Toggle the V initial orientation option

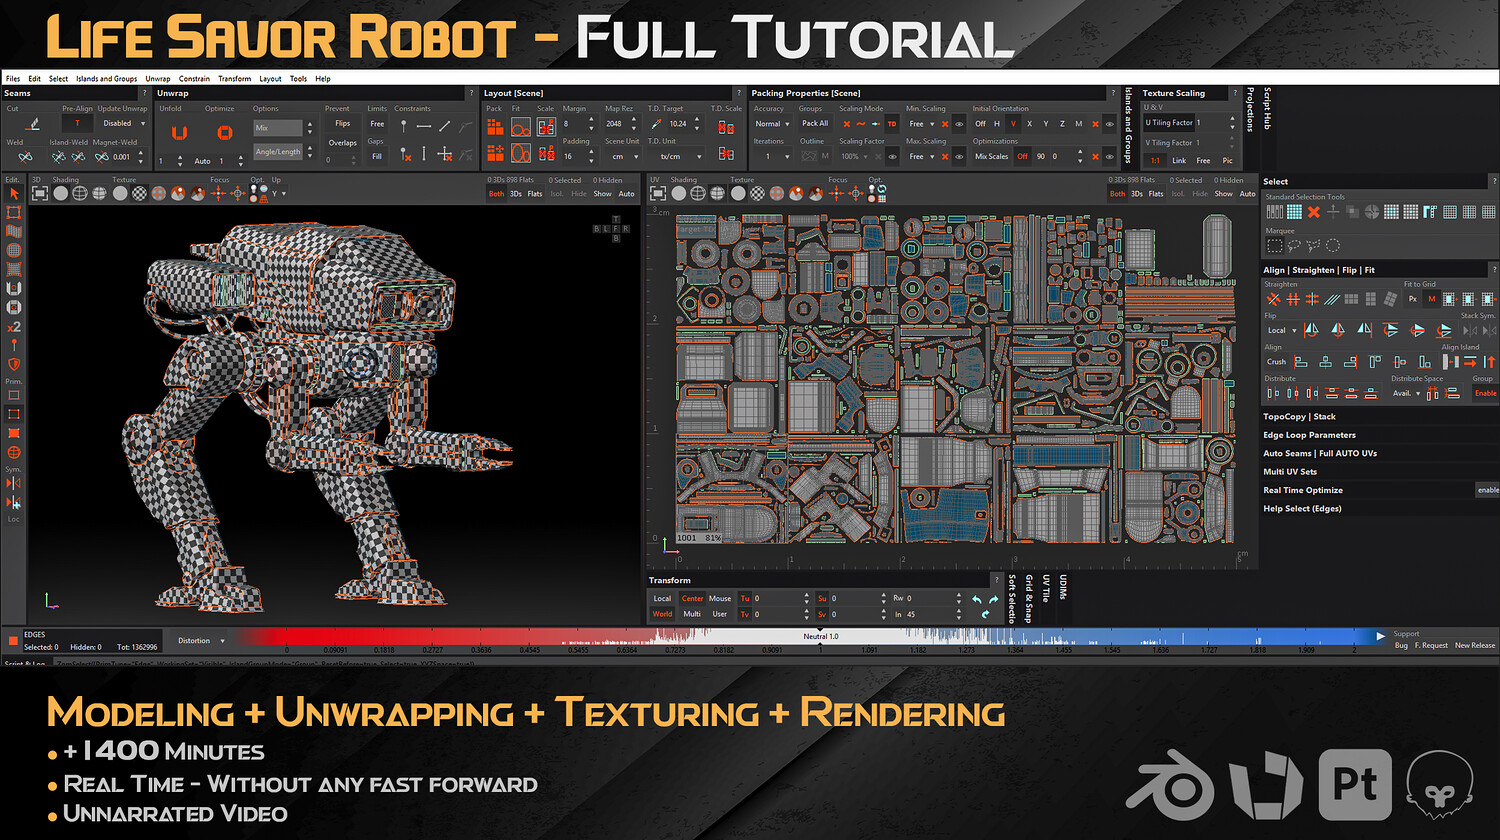(1013, 124)
